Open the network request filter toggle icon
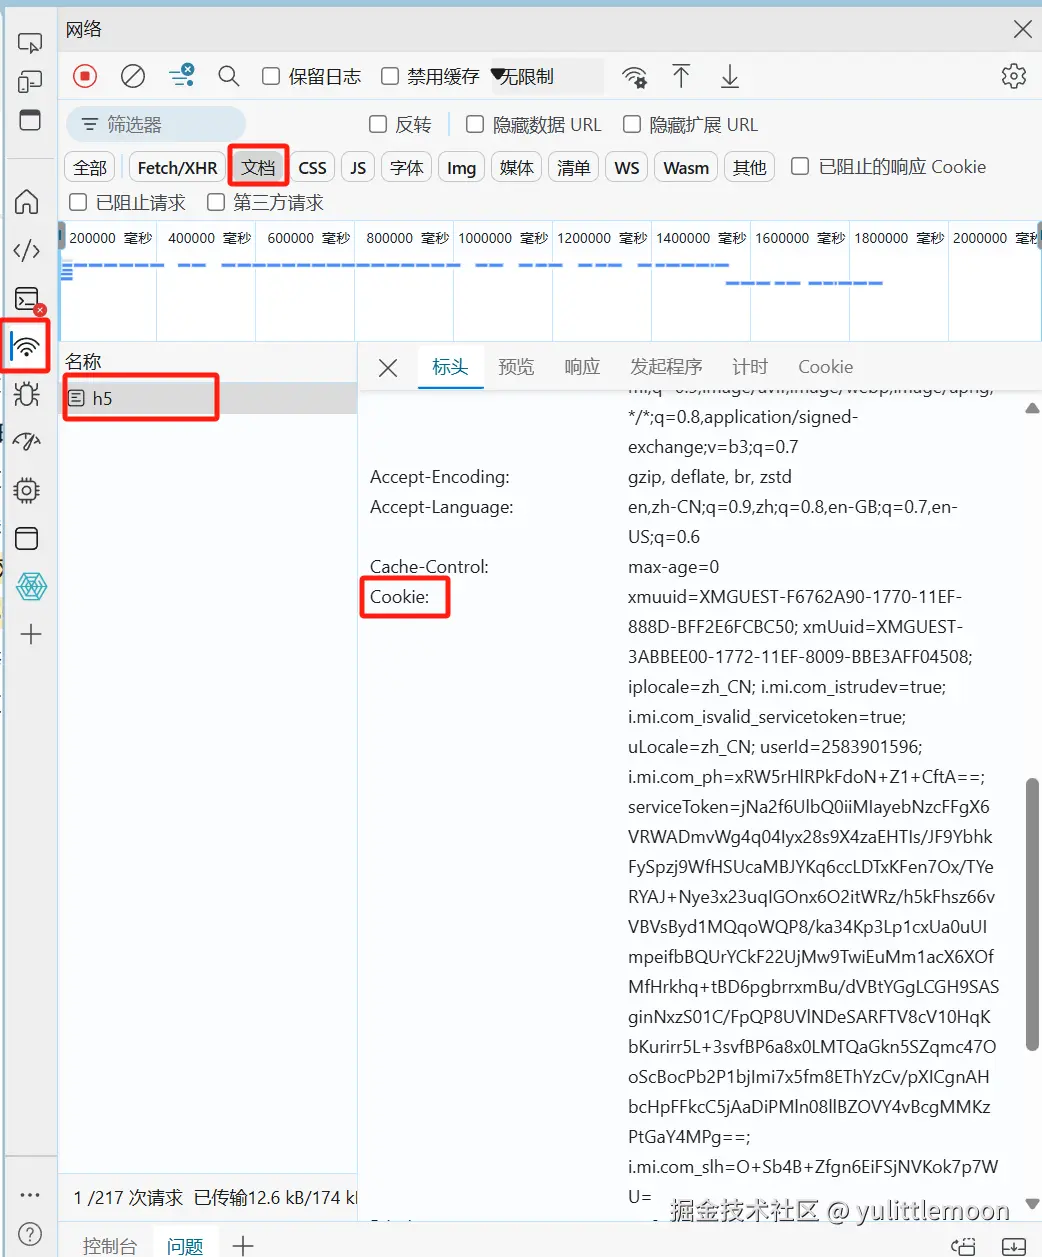Screen dimensions: 1042x1257 181,75
